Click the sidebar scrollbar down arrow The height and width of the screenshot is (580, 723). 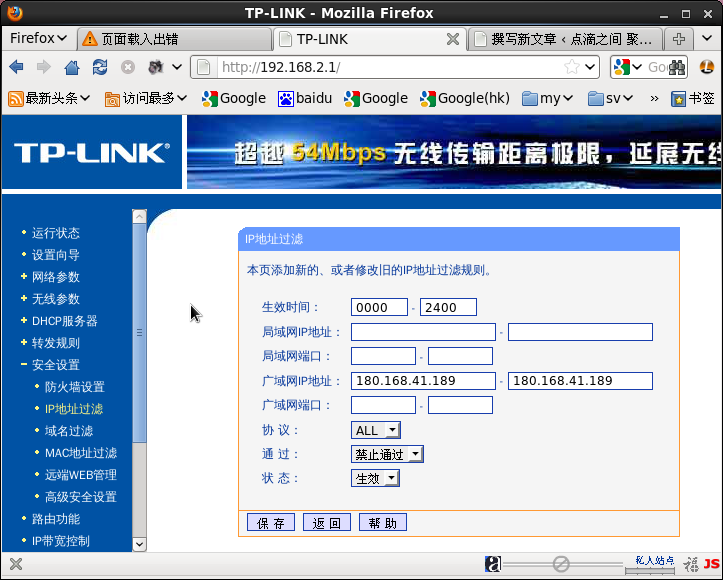pyautogui.click(x=139, y=544)
